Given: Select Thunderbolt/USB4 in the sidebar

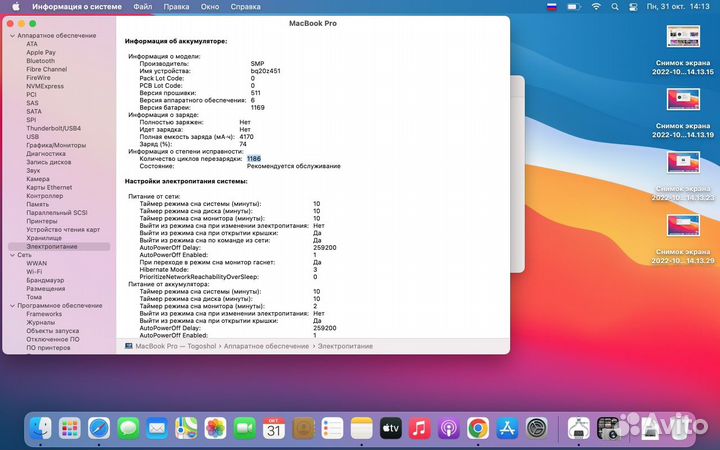Looking at the screenshot, I should 53,128.
